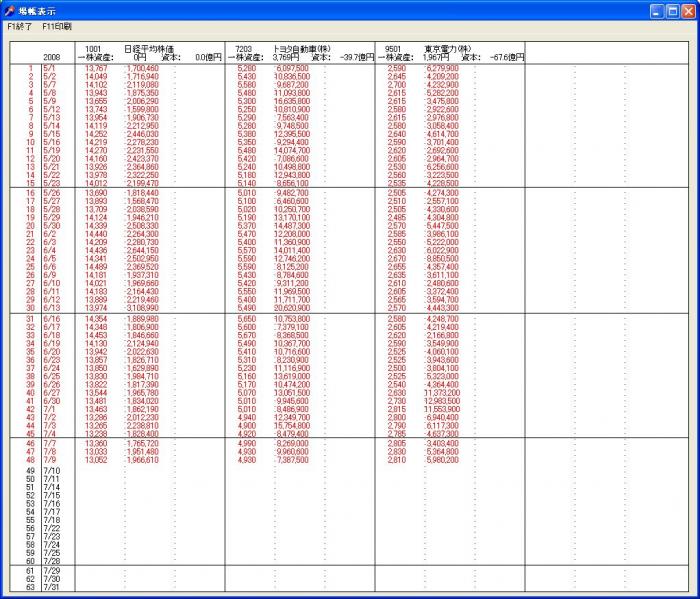Click the 2008 year header cell
This screenshot has height=599, width=700.
pyautogui.click(x=52, y=58)
